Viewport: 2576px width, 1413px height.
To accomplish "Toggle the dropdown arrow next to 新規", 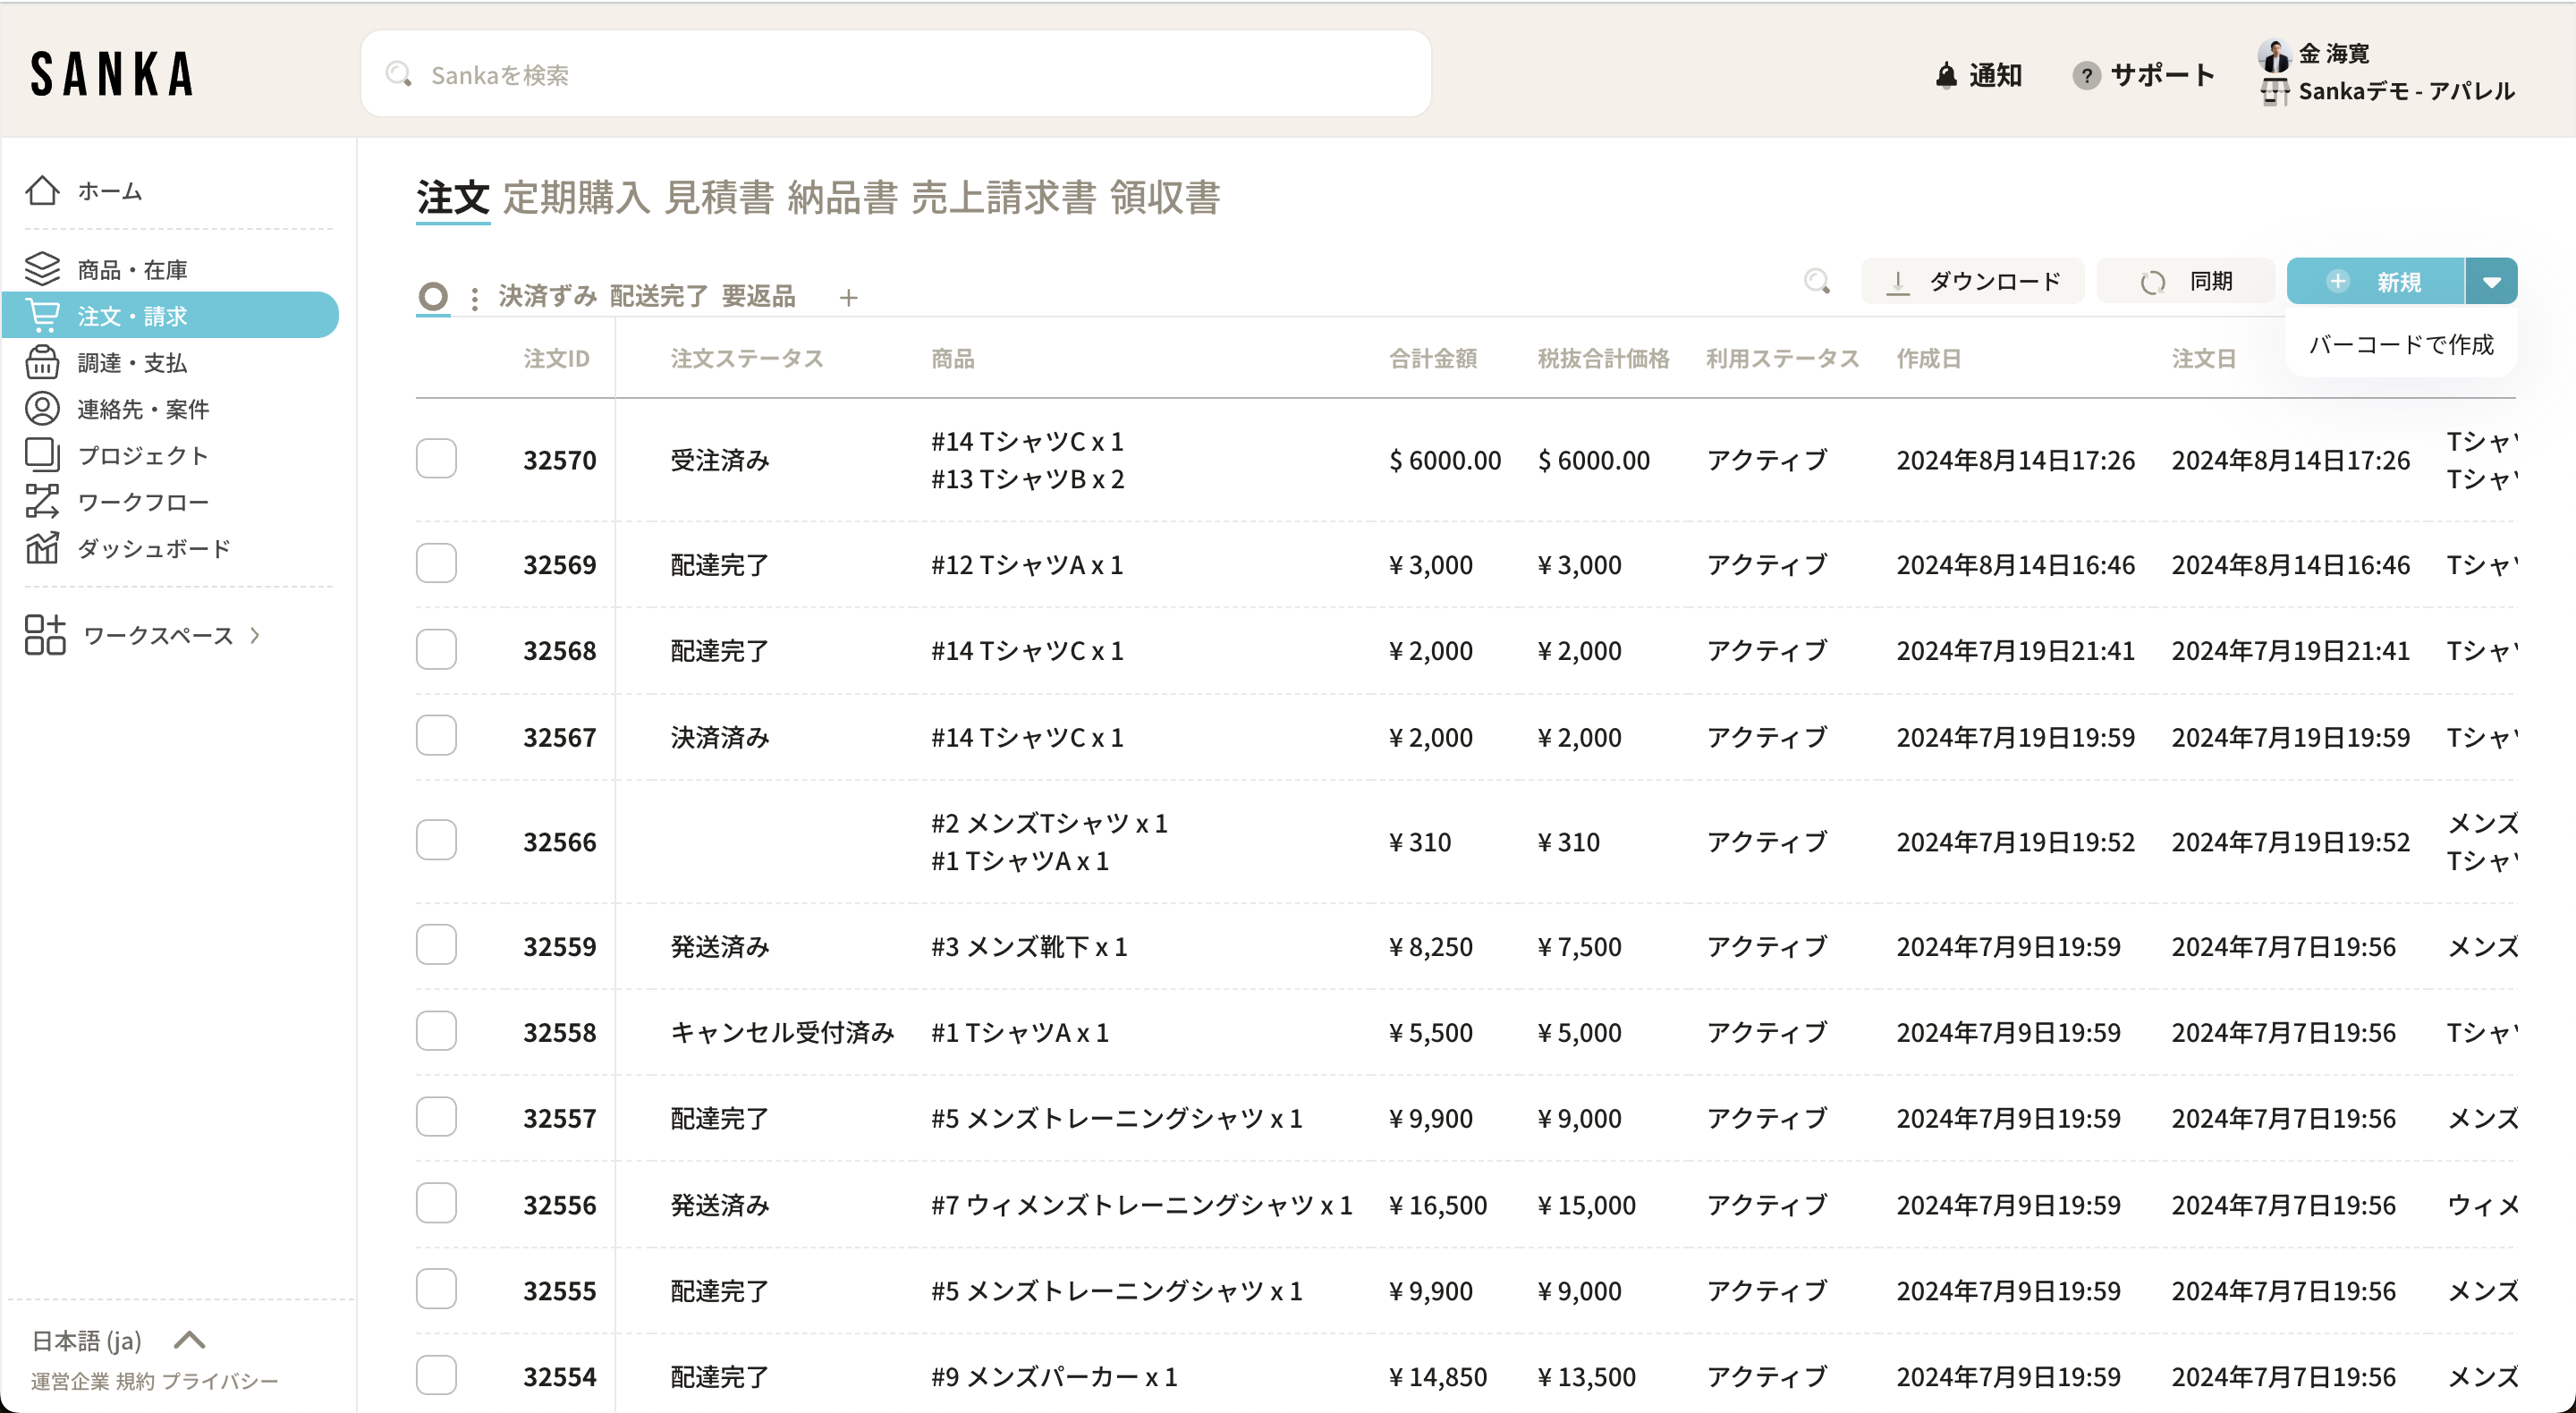I will click(x=2491, y=282).
